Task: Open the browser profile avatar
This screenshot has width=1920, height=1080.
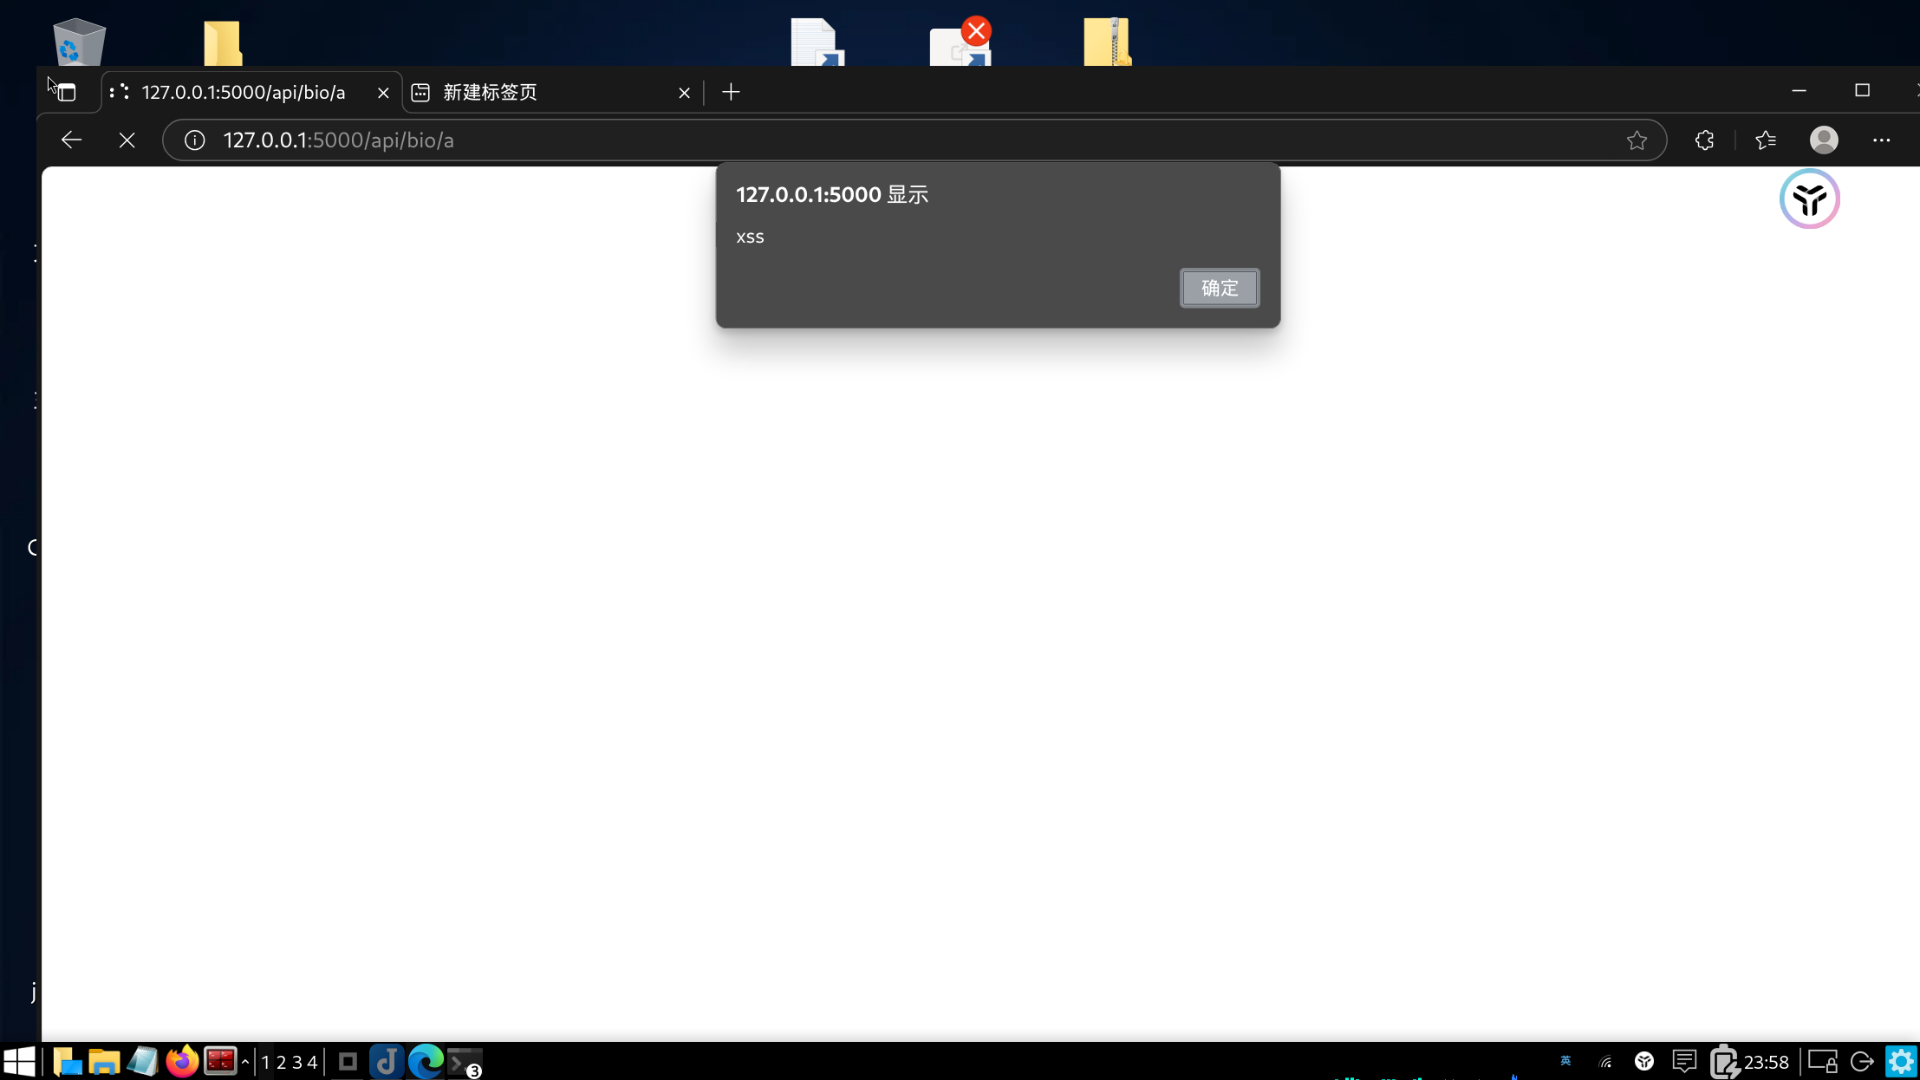Action: 1824,140
